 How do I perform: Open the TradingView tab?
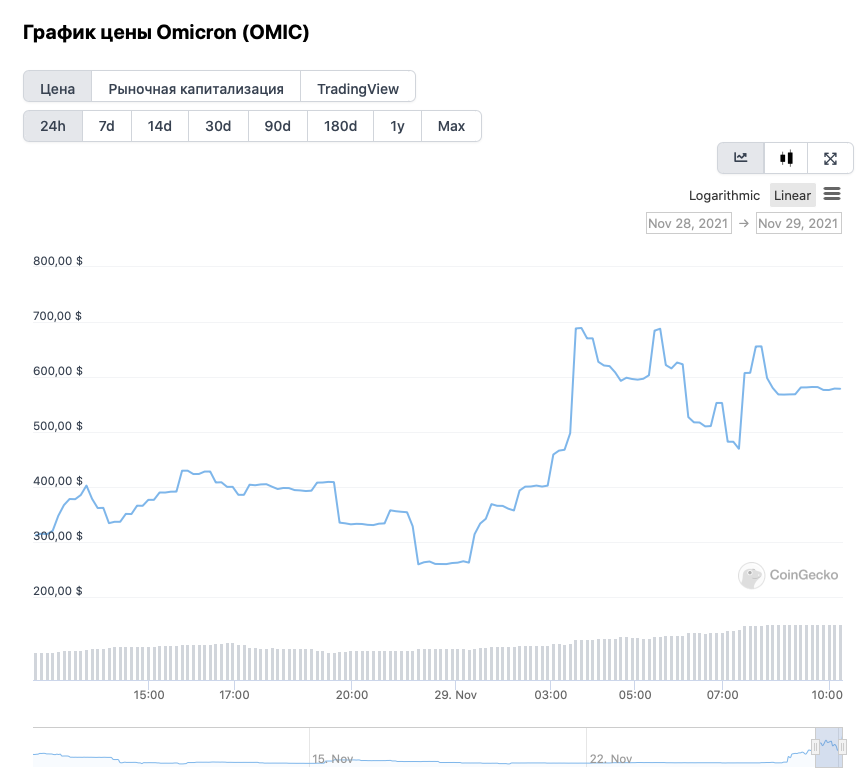(358, 88)
